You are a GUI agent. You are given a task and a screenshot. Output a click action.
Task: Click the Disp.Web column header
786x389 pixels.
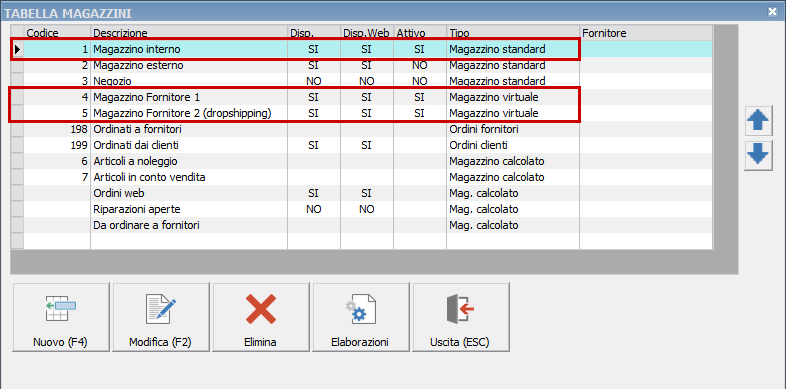(x=367, y=33)
